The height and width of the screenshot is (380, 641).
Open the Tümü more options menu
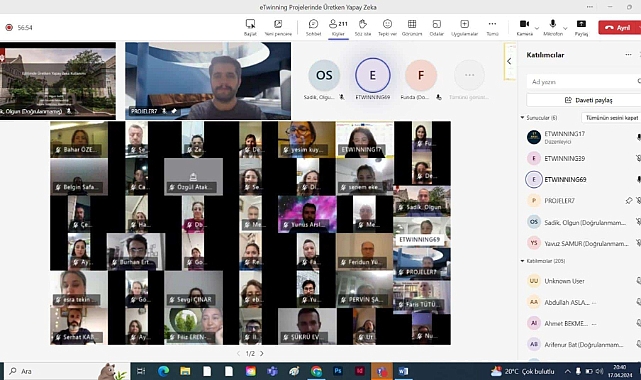(x=492, y=24)
